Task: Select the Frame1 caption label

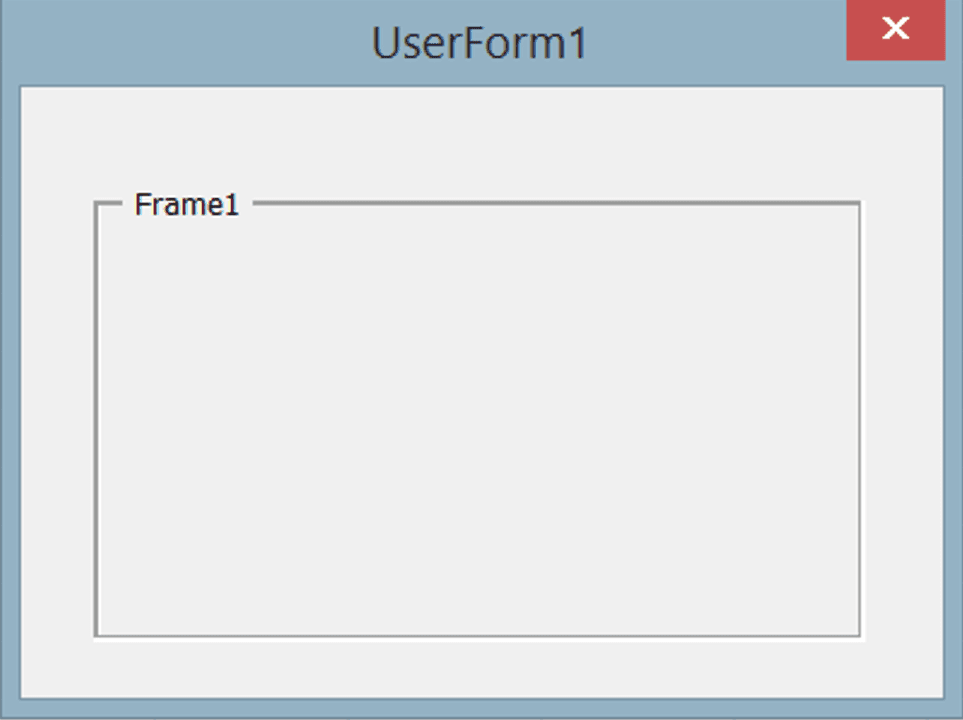Action: [x=187, y=205]
